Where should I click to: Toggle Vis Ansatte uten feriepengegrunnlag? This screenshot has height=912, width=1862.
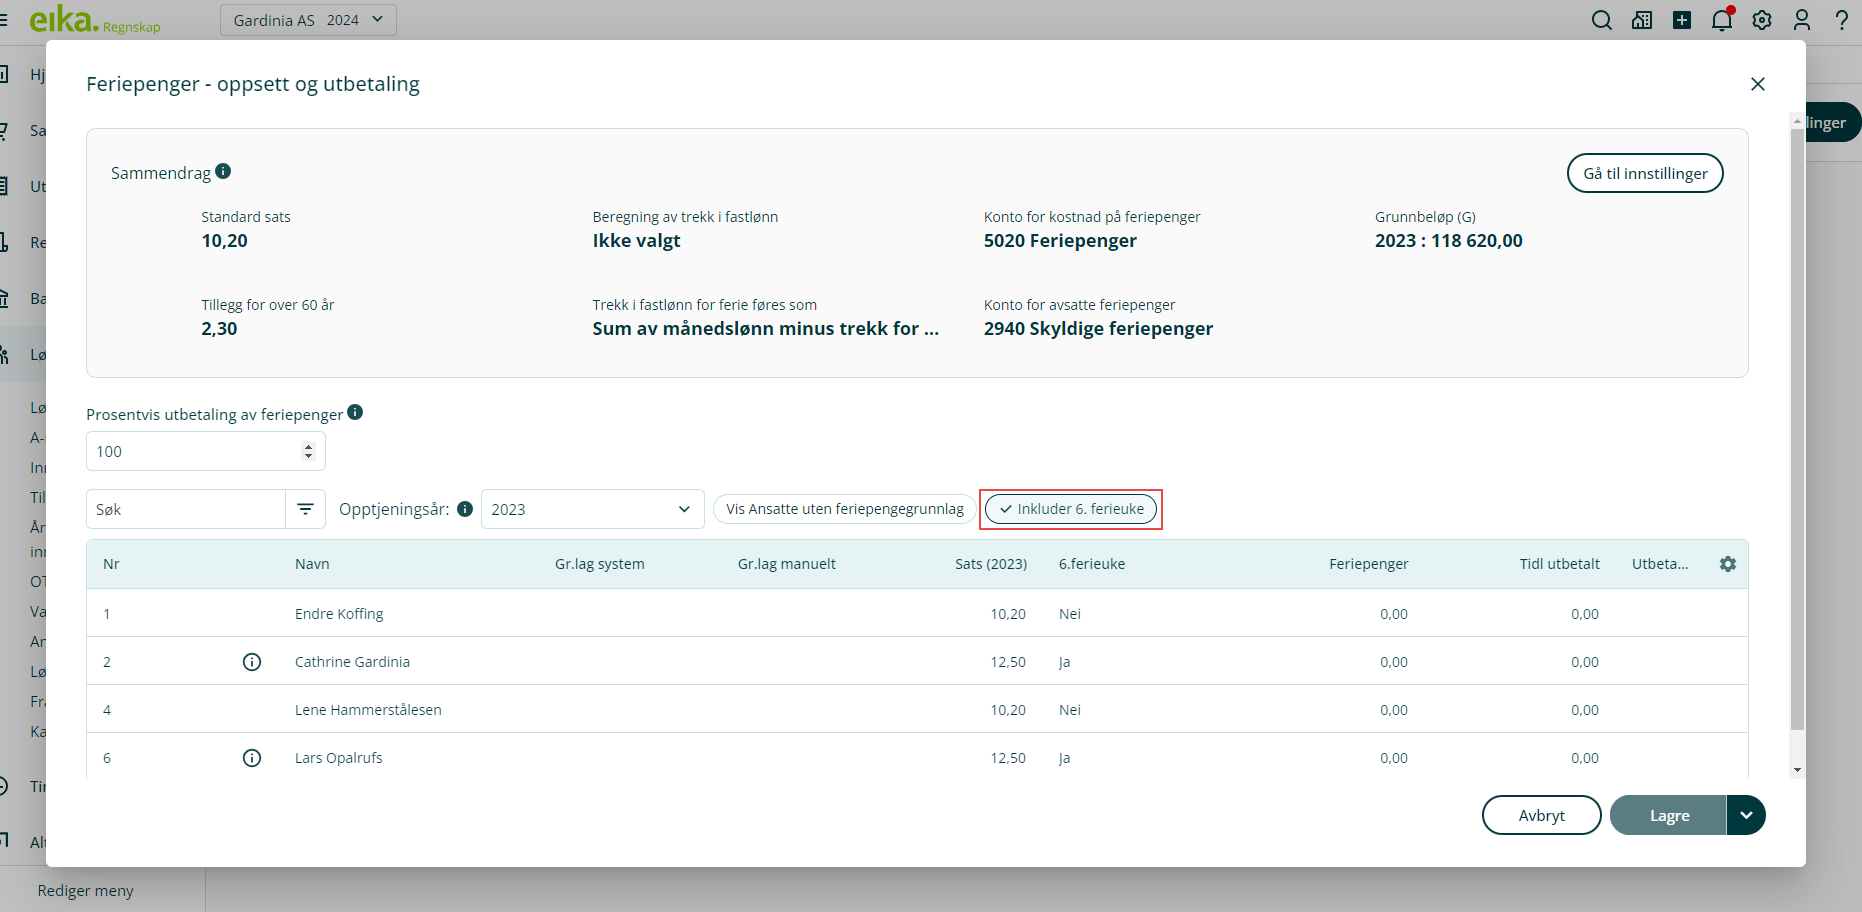click(x=844, y=509)
